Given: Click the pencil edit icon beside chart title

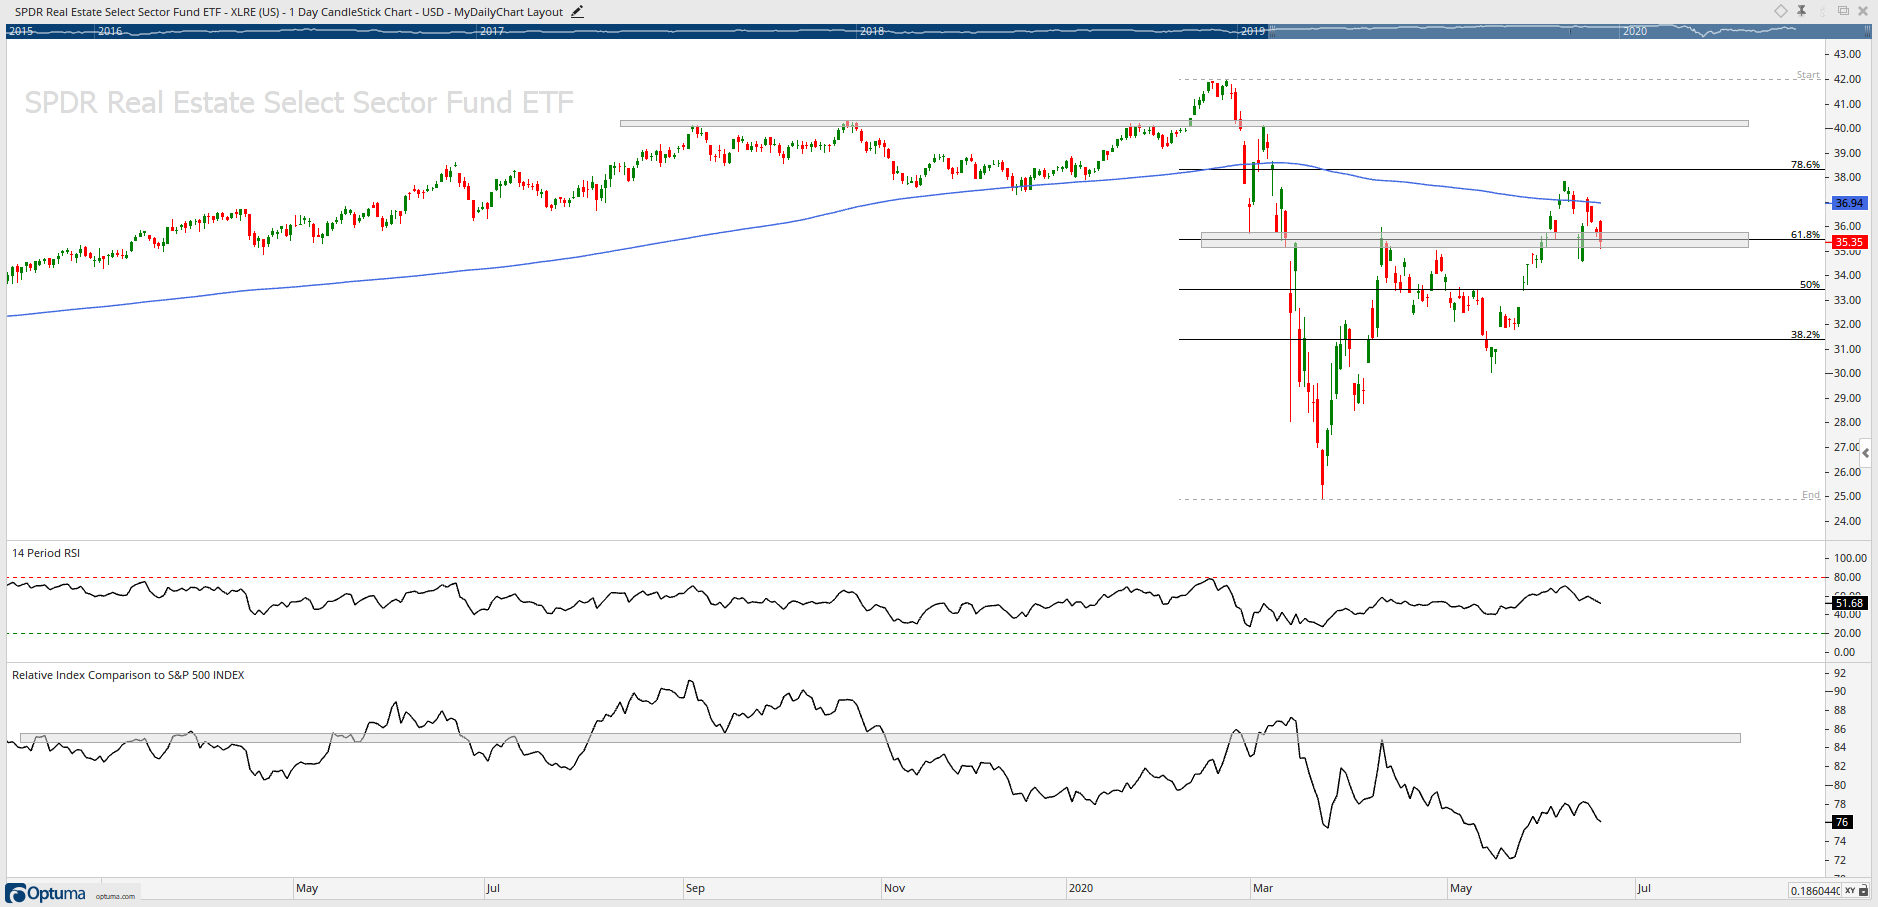Looking at the screenshot, I should 577,12.
